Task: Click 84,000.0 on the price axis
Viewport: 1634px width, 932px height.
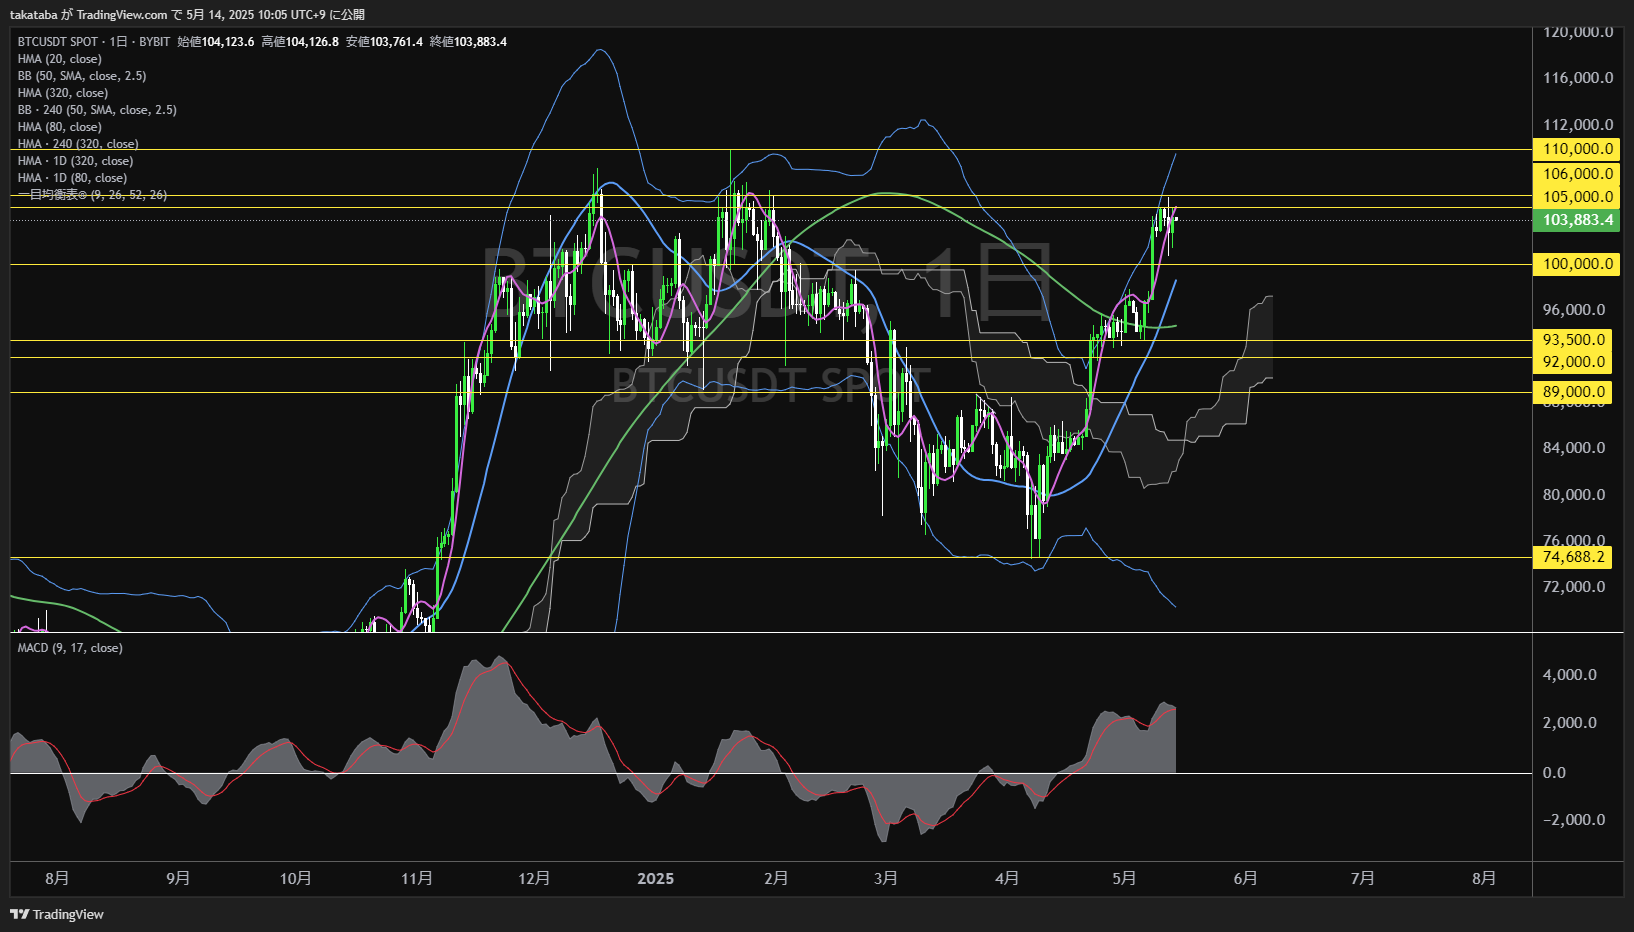Action: (x=1574, y=448)
